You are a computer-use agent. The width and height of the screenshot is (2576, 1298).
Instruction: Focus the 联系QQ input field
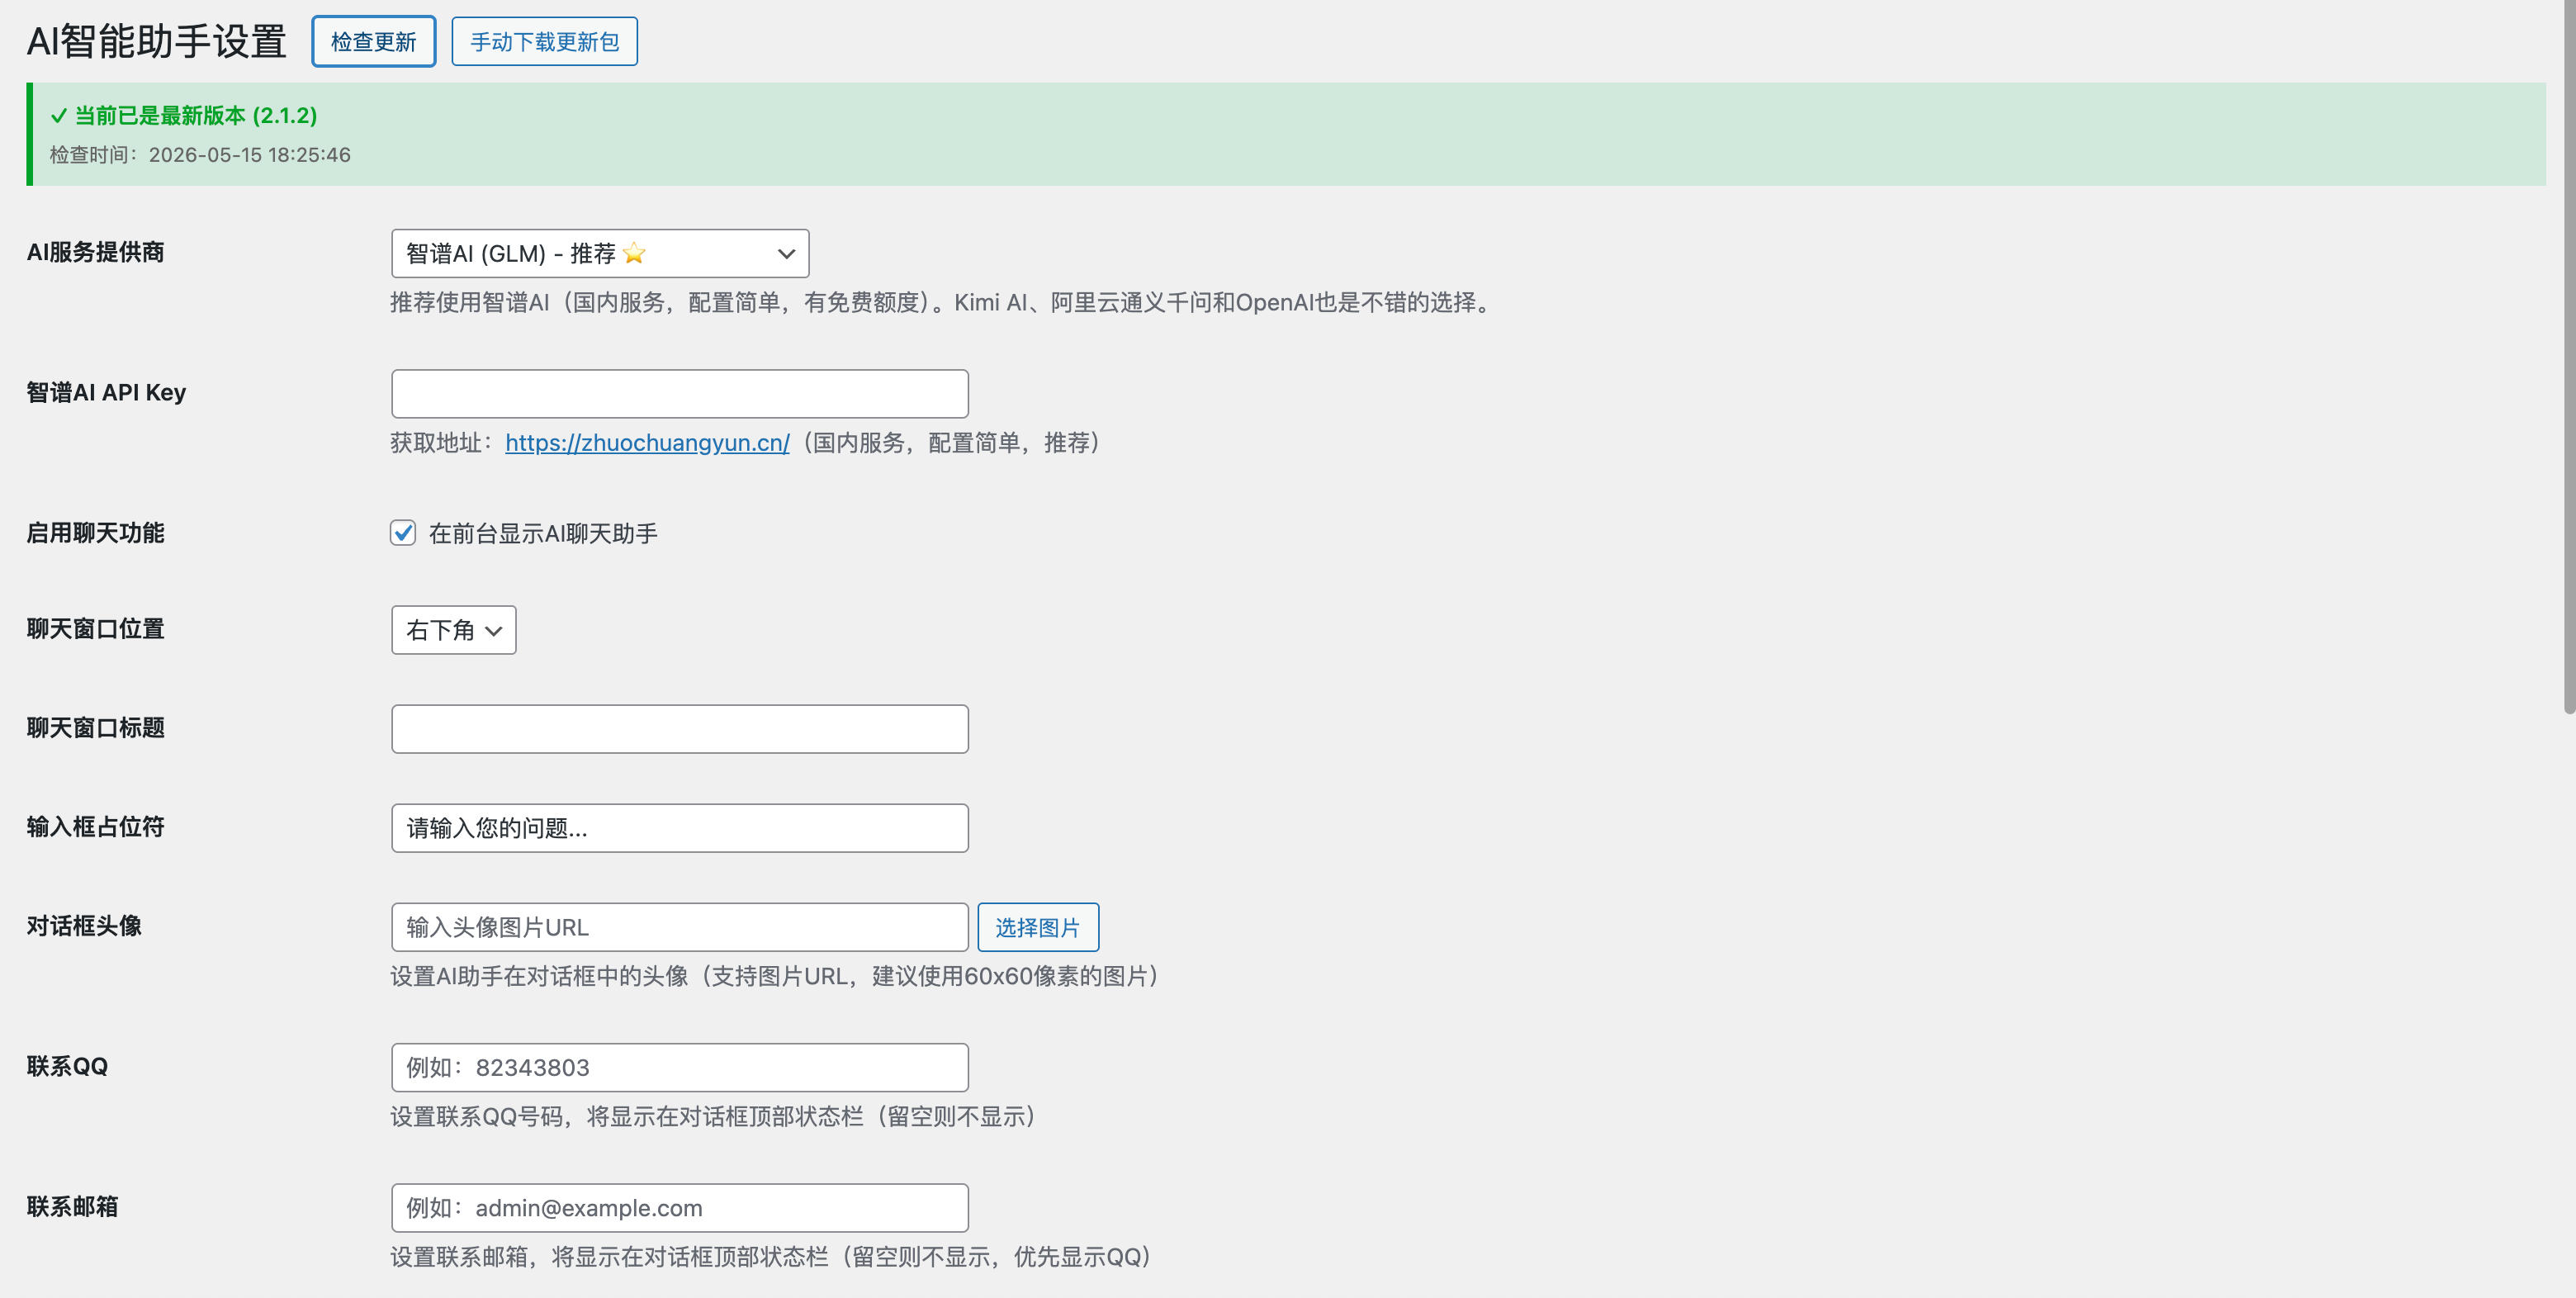(680, 1068)
